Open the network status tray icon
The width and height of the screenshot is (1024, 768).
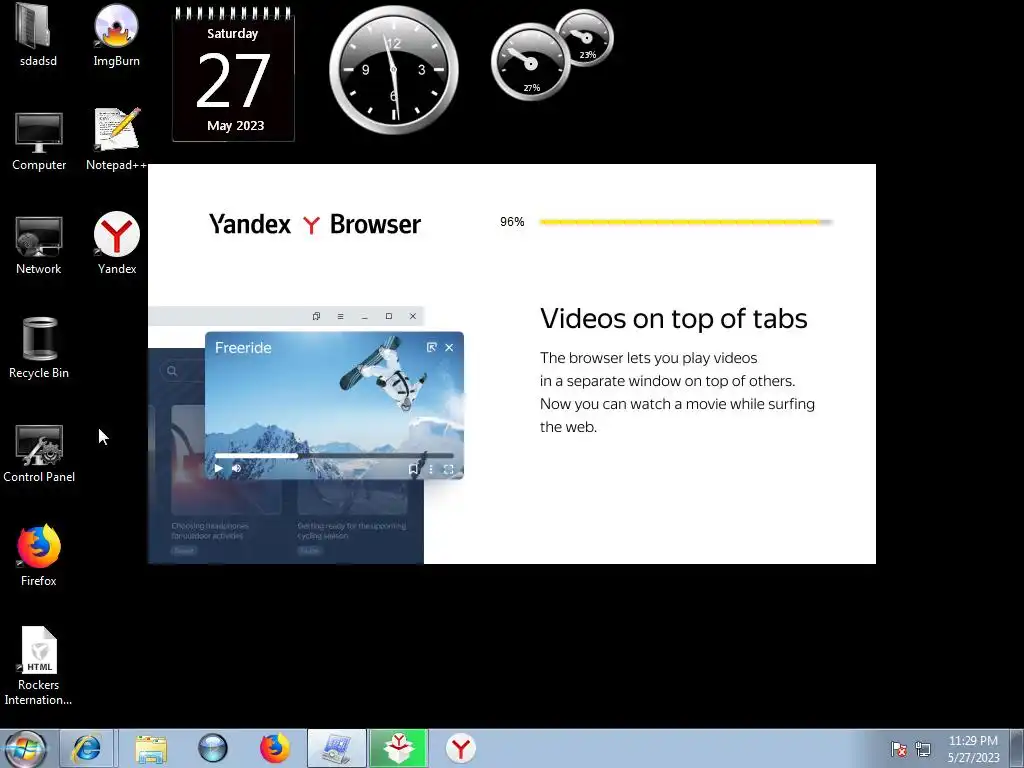pos(923,749)
